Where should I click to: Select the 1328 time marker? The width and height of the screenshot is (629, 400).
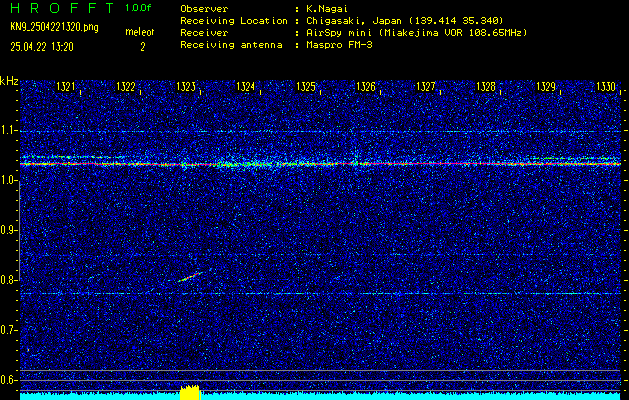point(486,87)
